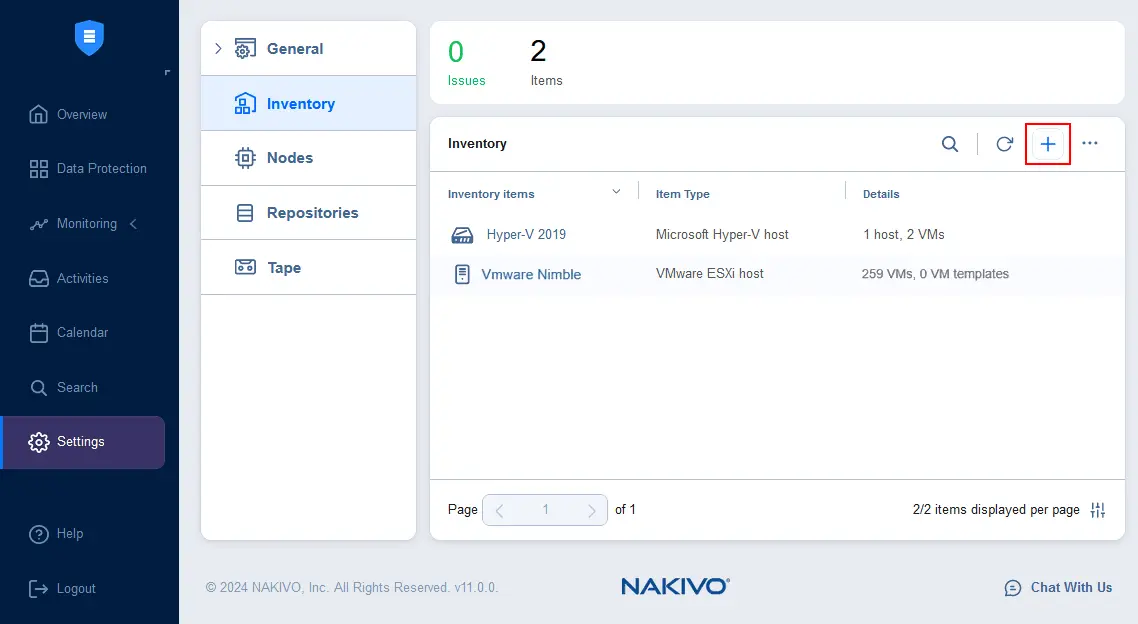Viewport: 1138px width, 624px height.
Task: Click the 0 Issues counter
Action: pos(466,63)
